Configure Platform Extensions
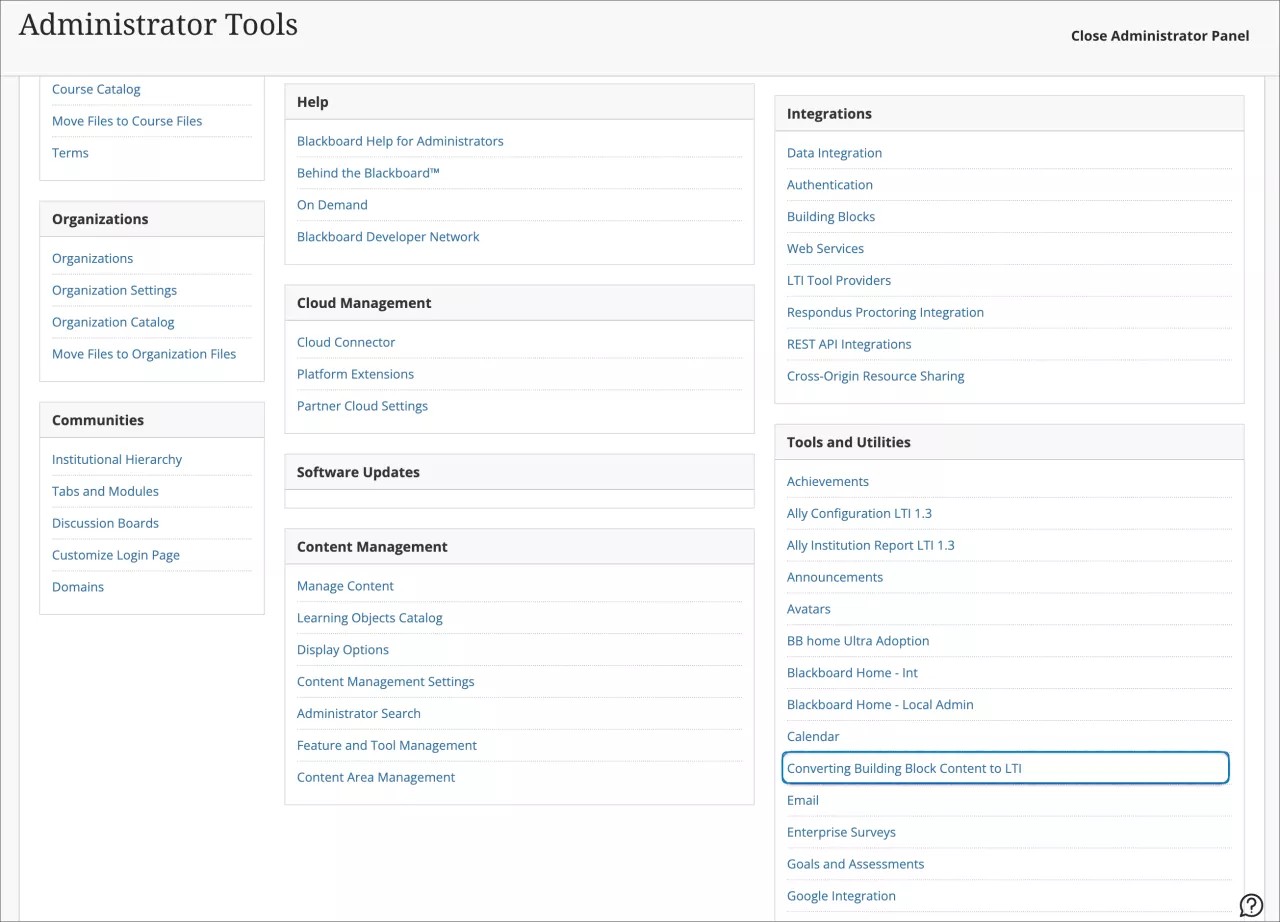This screenshot has width=1280, height=922. click(x=355, y=374)
